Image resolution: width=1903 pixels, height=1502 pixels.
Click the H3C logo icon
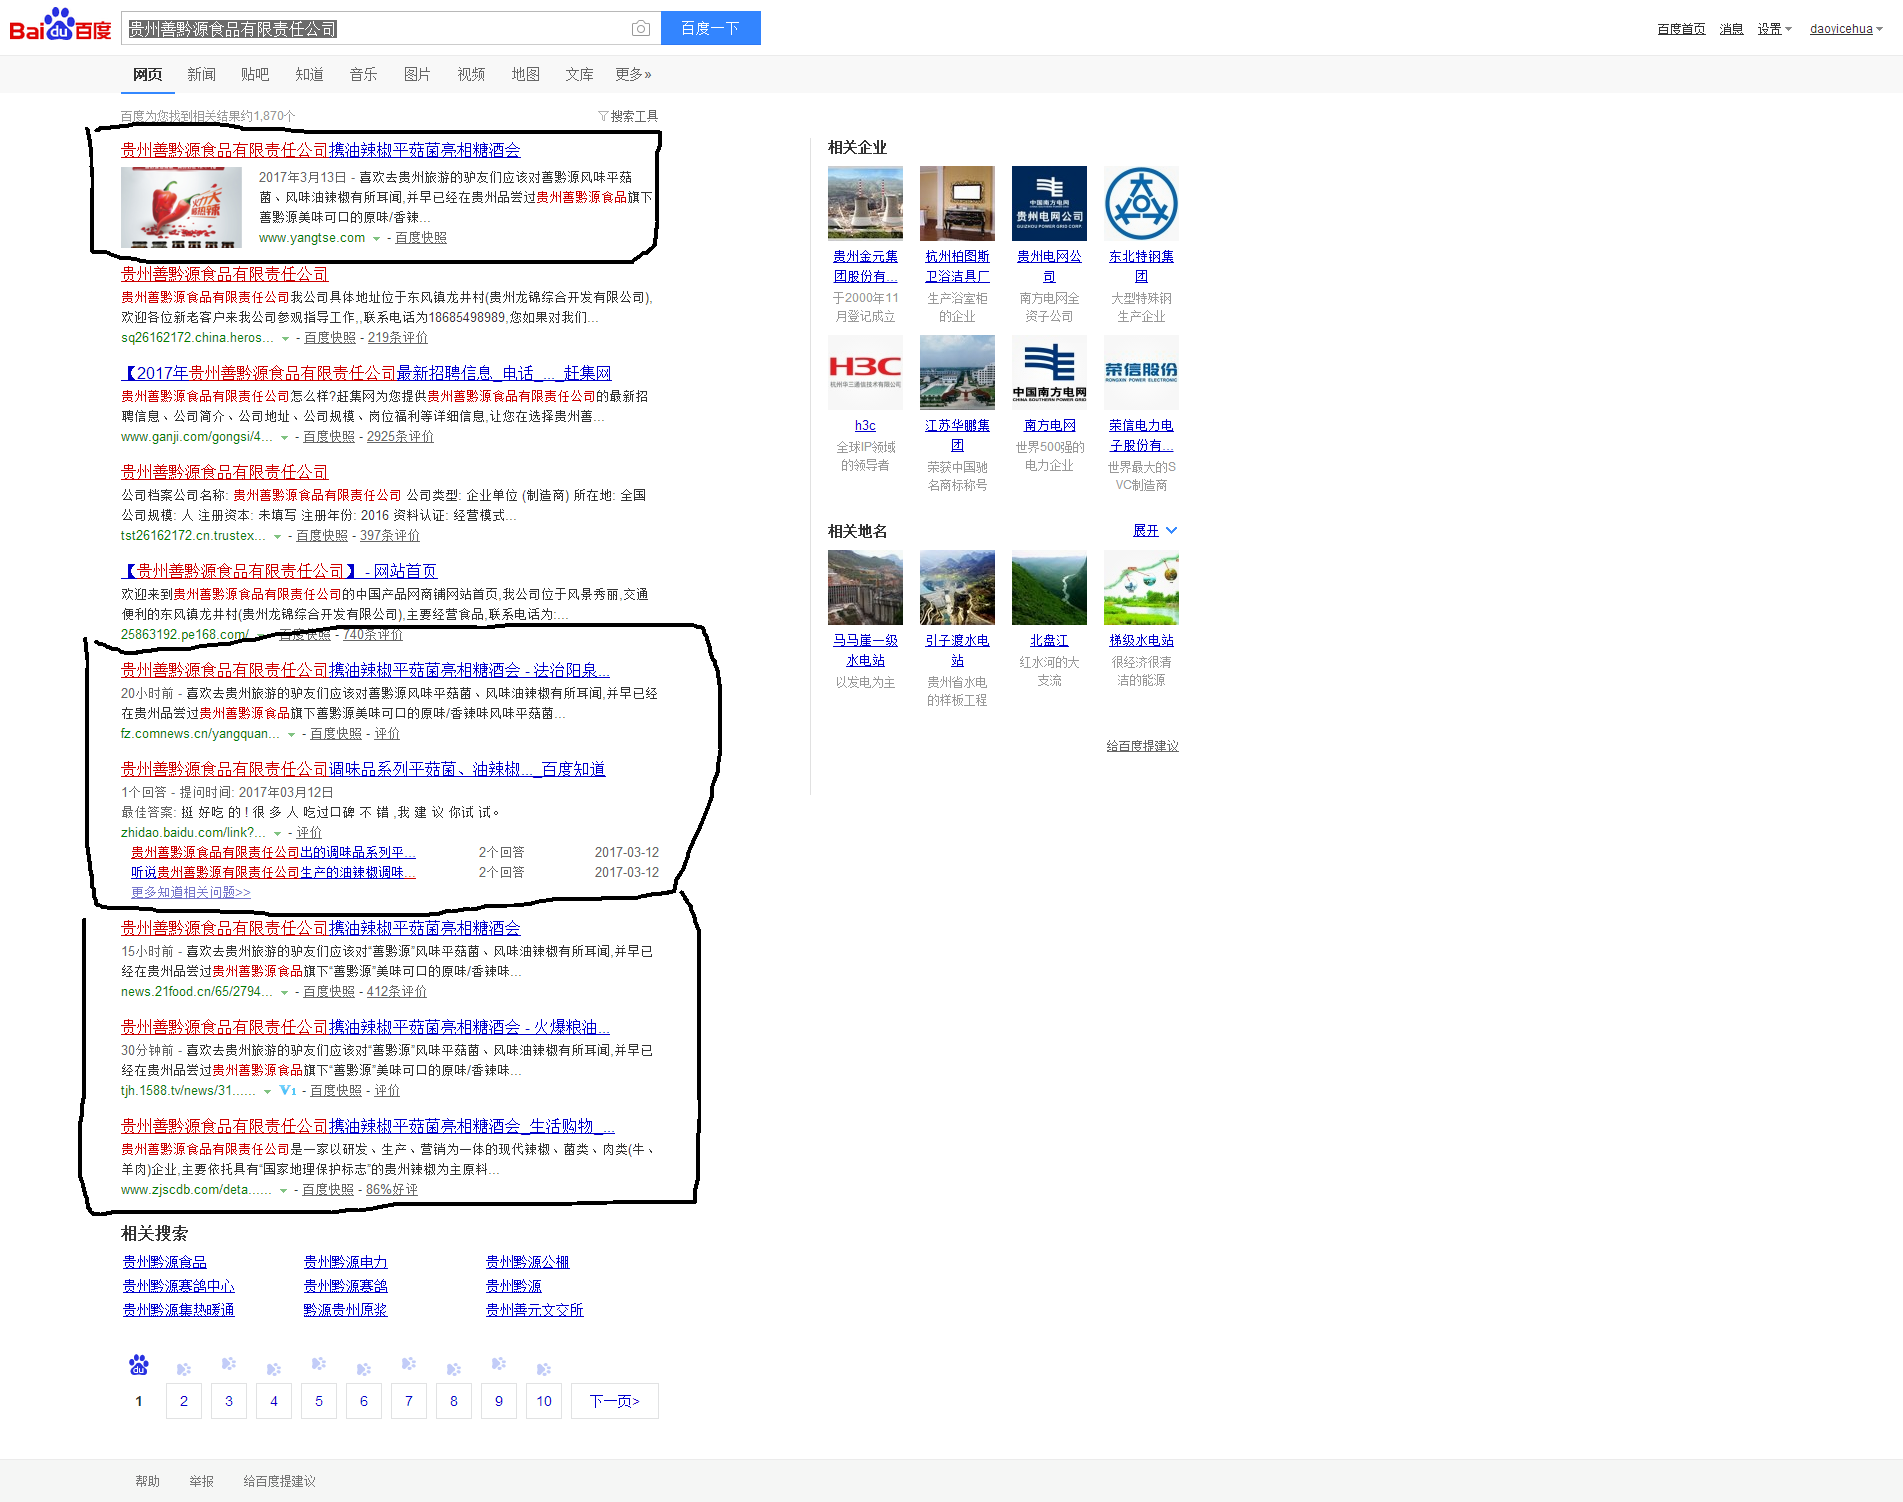(x=865, y=372)
